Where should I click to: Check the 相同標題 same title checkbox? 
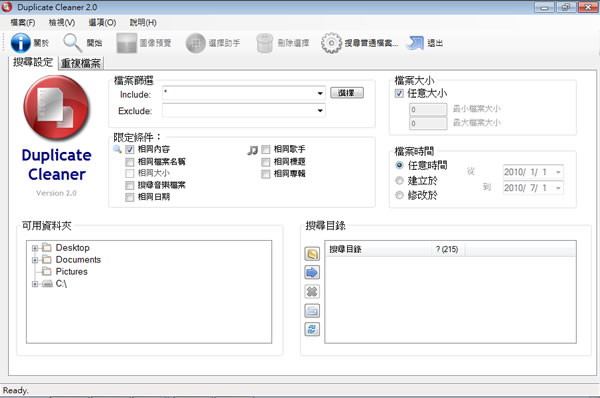coord(266,162)
